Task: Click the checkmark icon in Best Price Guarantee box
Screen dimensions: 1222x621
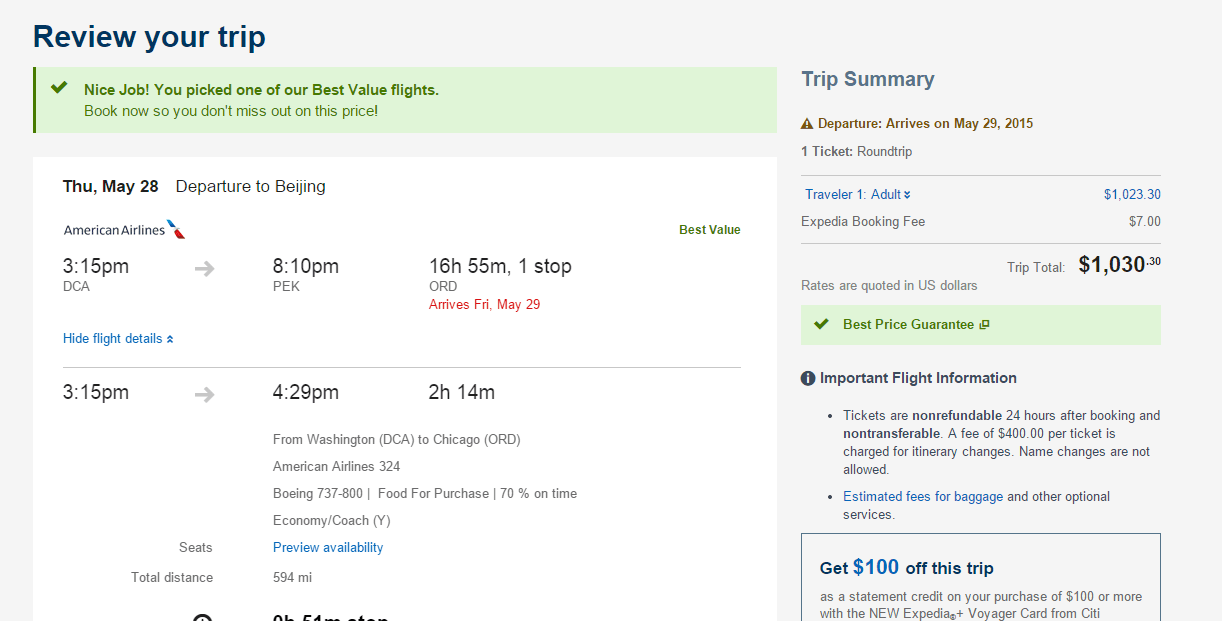Action: click(822, 324)
